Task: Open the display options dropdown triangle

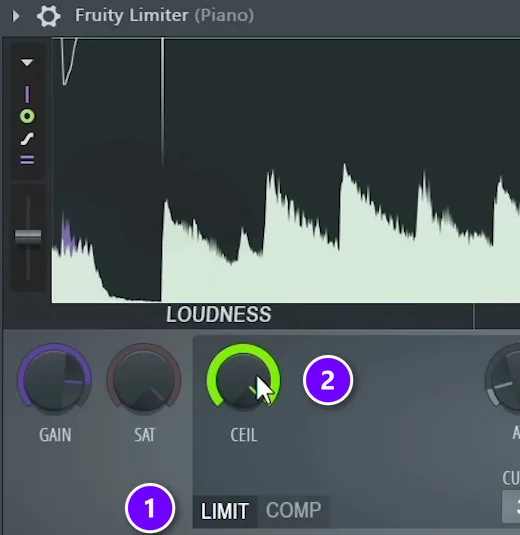Action: [x=27, y=62]
